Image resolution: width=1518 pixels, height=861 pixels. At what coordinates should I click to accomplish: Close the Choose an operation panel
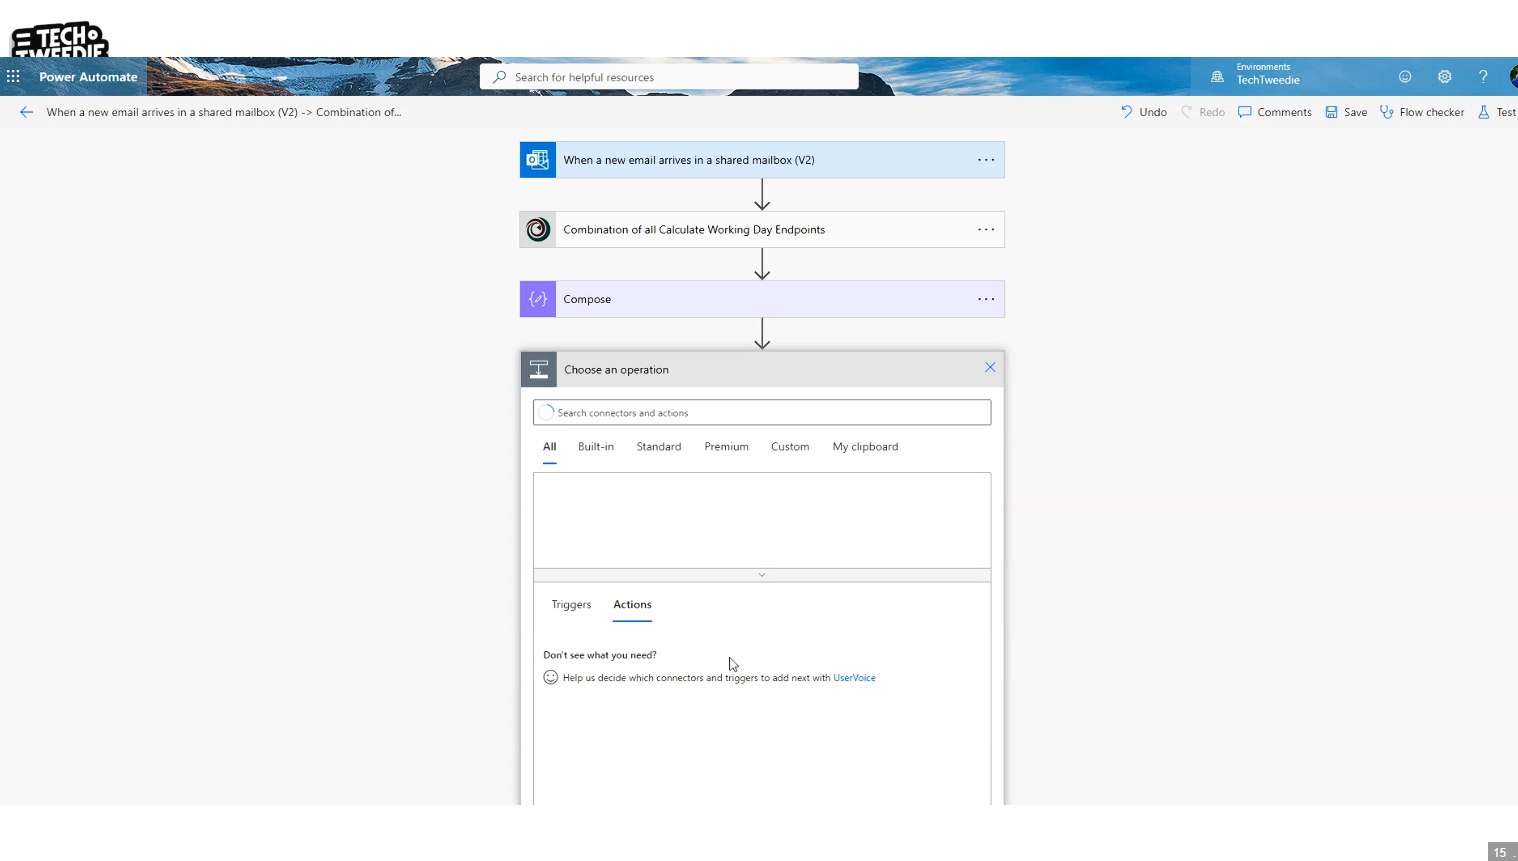point(990,368)
